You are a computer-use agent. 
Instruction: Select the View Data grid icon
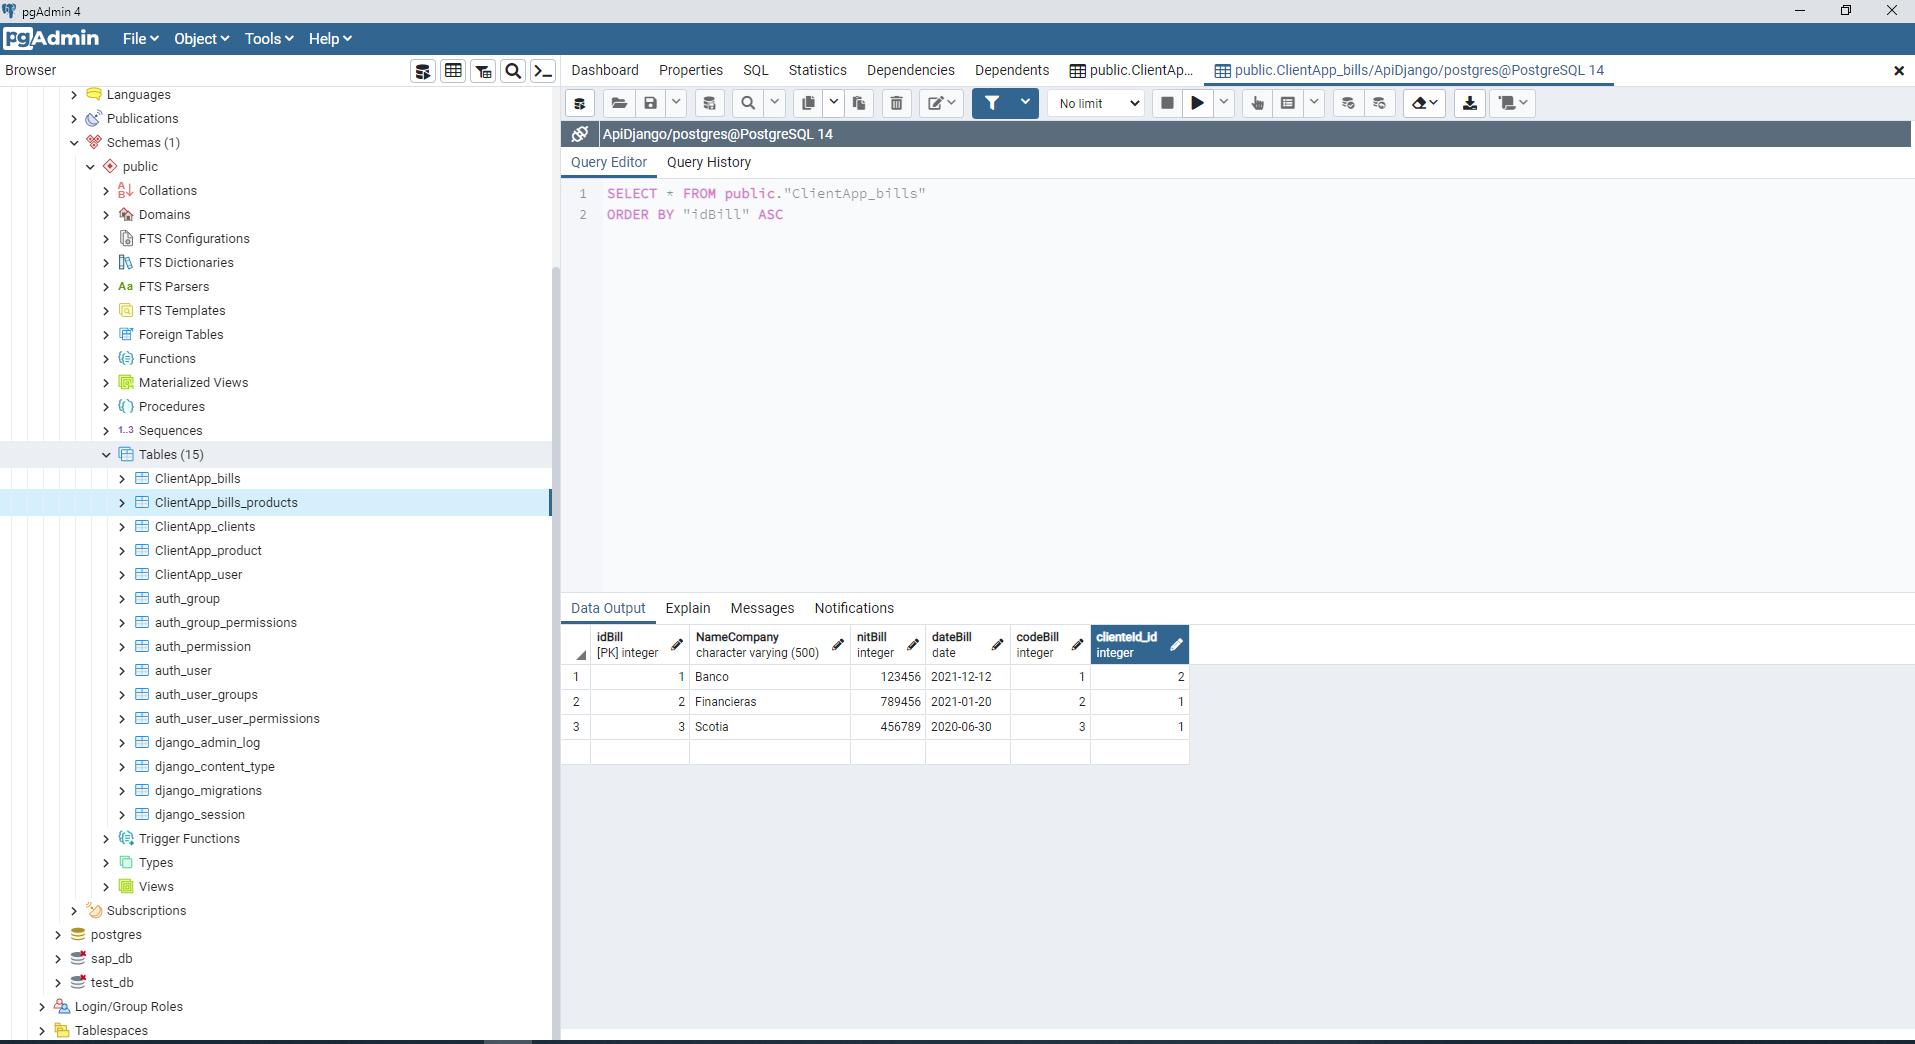click(x=453, y=70)
